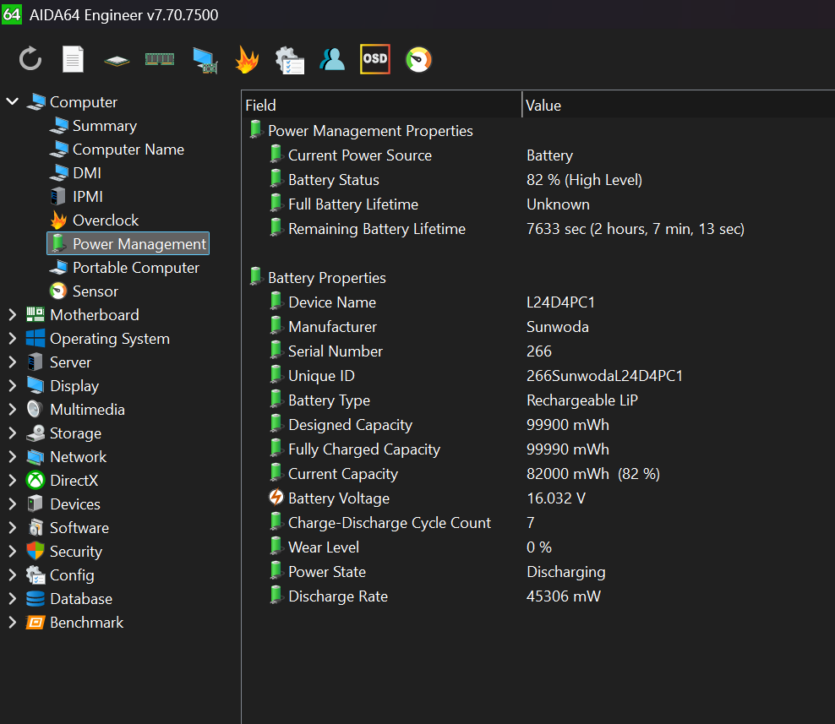Click the Storage drive icon in tree
835x724 pixels.
36,433
